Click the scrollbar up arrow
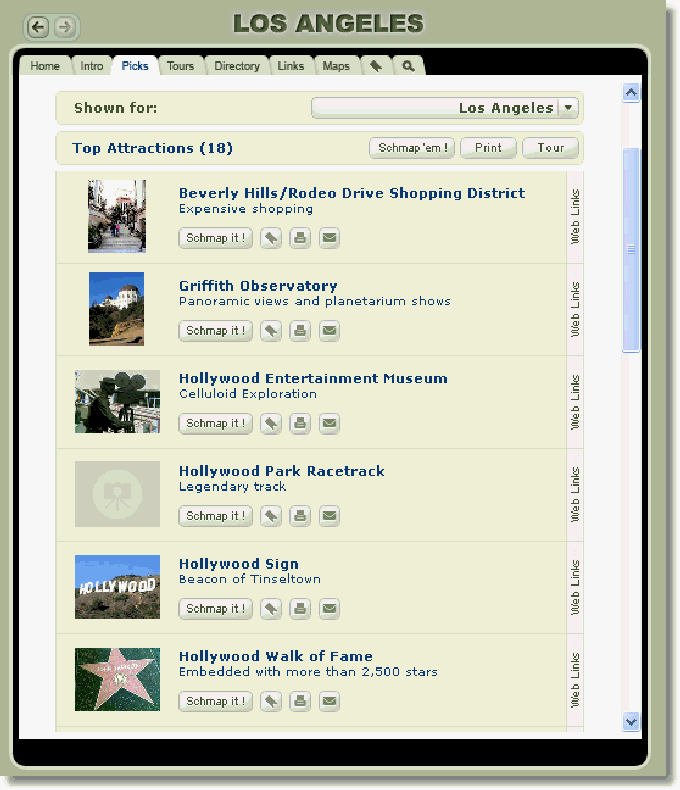The height and width of the screenshot is (790, 680). (631, 93)
